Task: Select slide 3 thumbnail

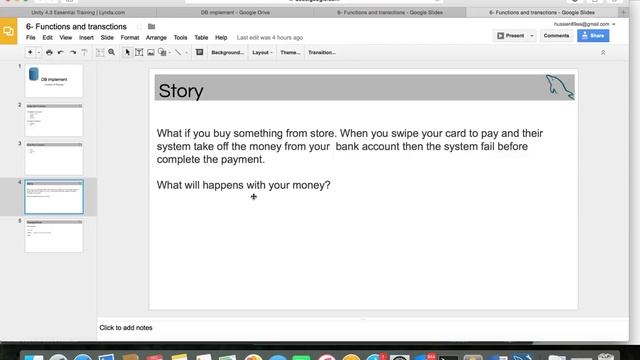Action: coord(54,158)
